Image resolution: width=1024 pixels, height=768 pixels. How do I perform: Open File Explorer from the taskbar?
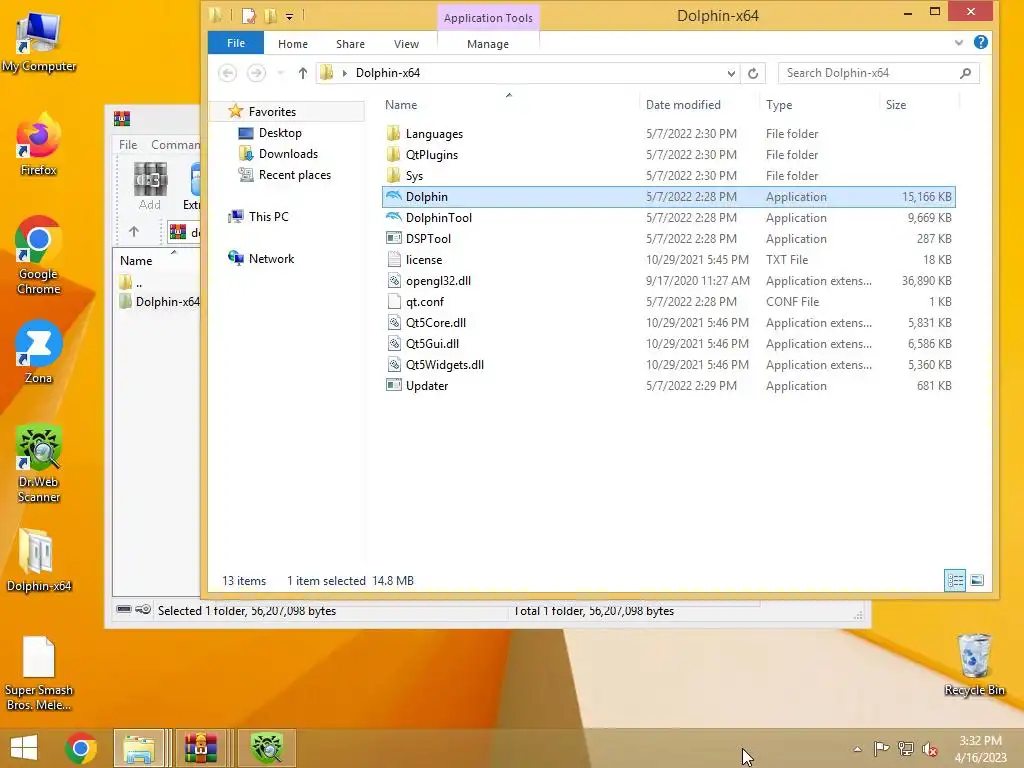tap(138, 748)
